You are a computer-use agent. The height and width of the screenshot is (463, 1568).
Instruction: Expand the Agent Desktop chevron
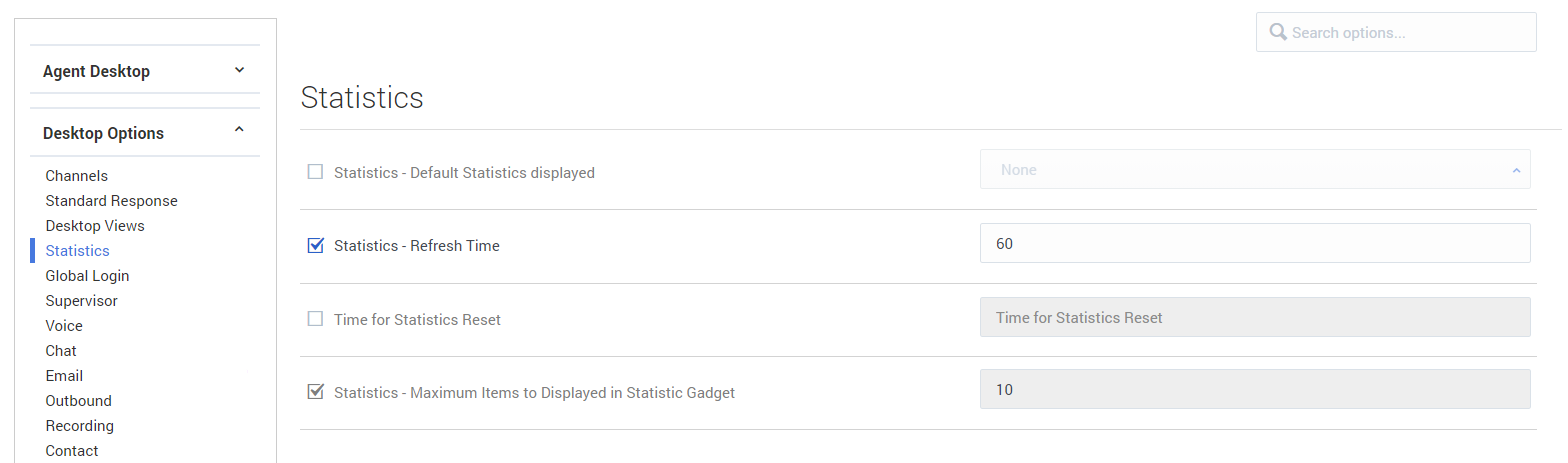(239, 70)
